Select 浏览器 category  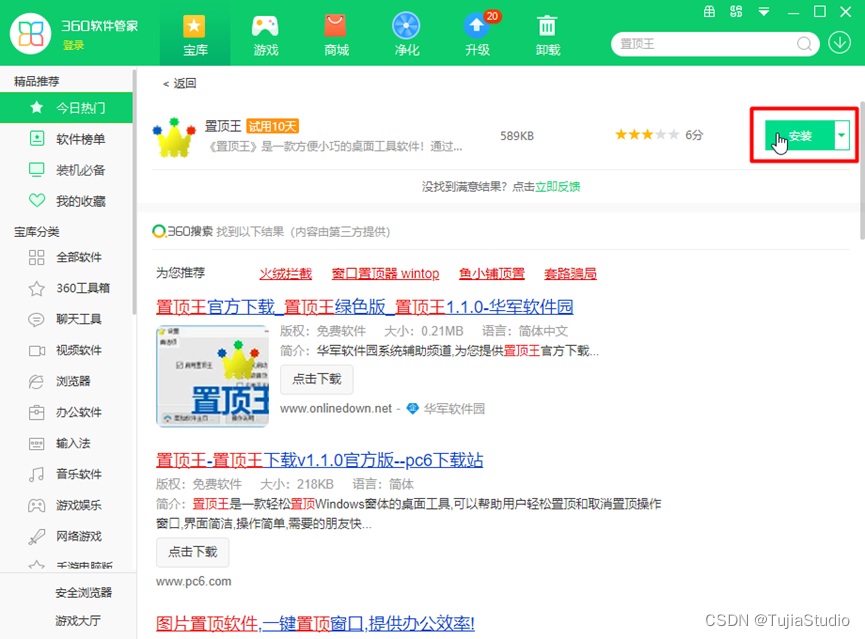click(66, 381)
